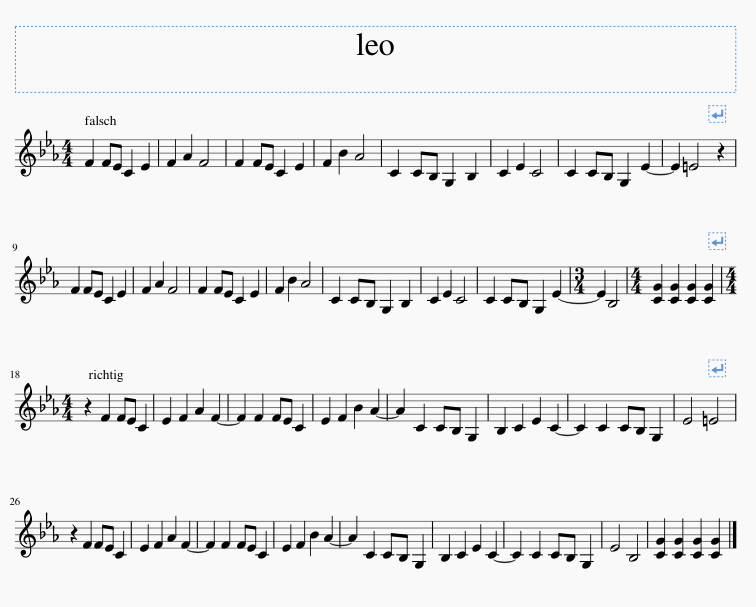Select the quarter rest beginning measure 18

pyautogui.click(x=89, y=407)
